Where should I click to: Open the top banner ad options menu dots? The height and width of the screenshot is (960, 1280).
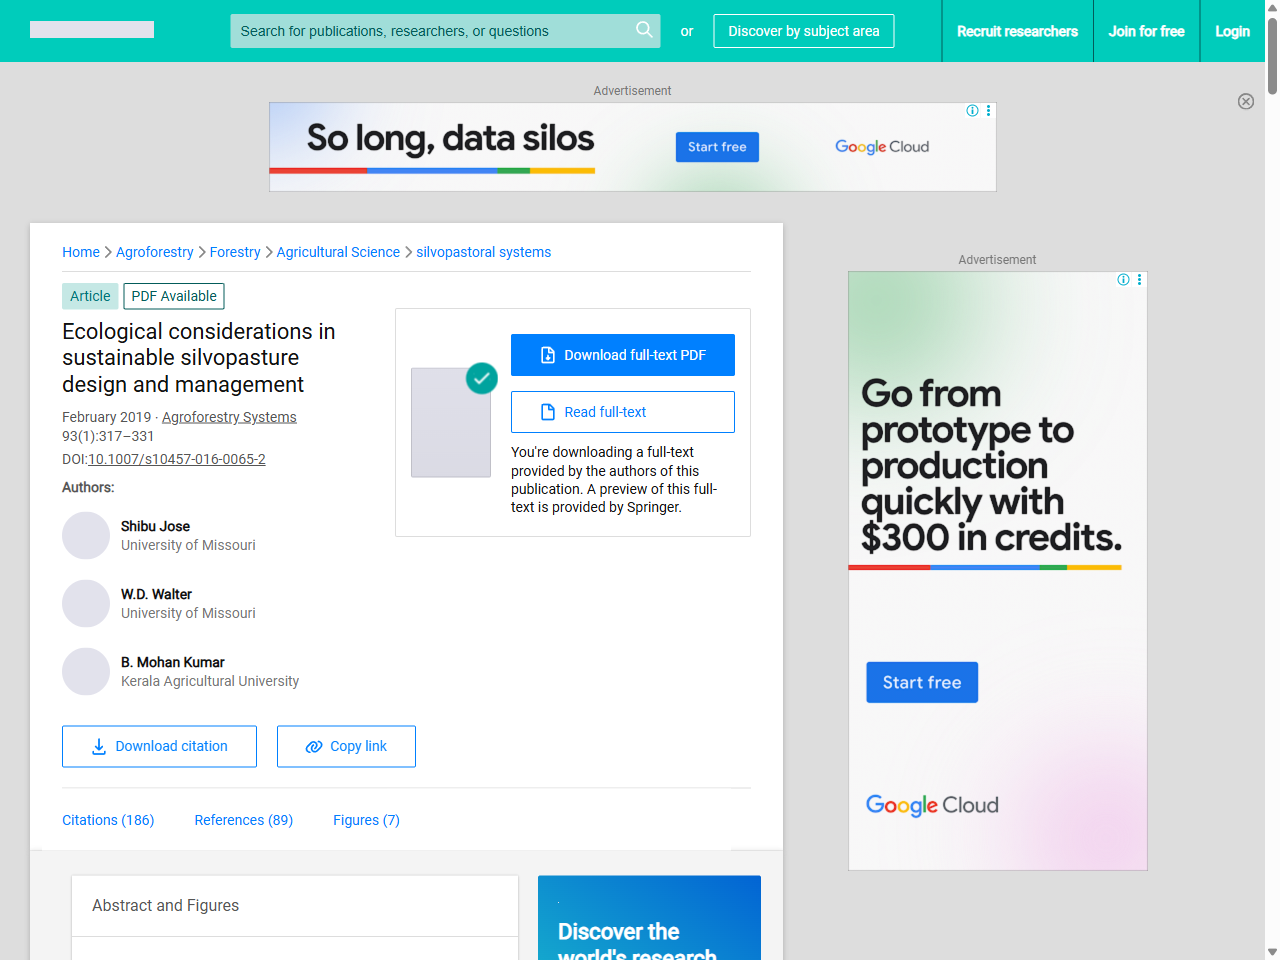(988, 111)
